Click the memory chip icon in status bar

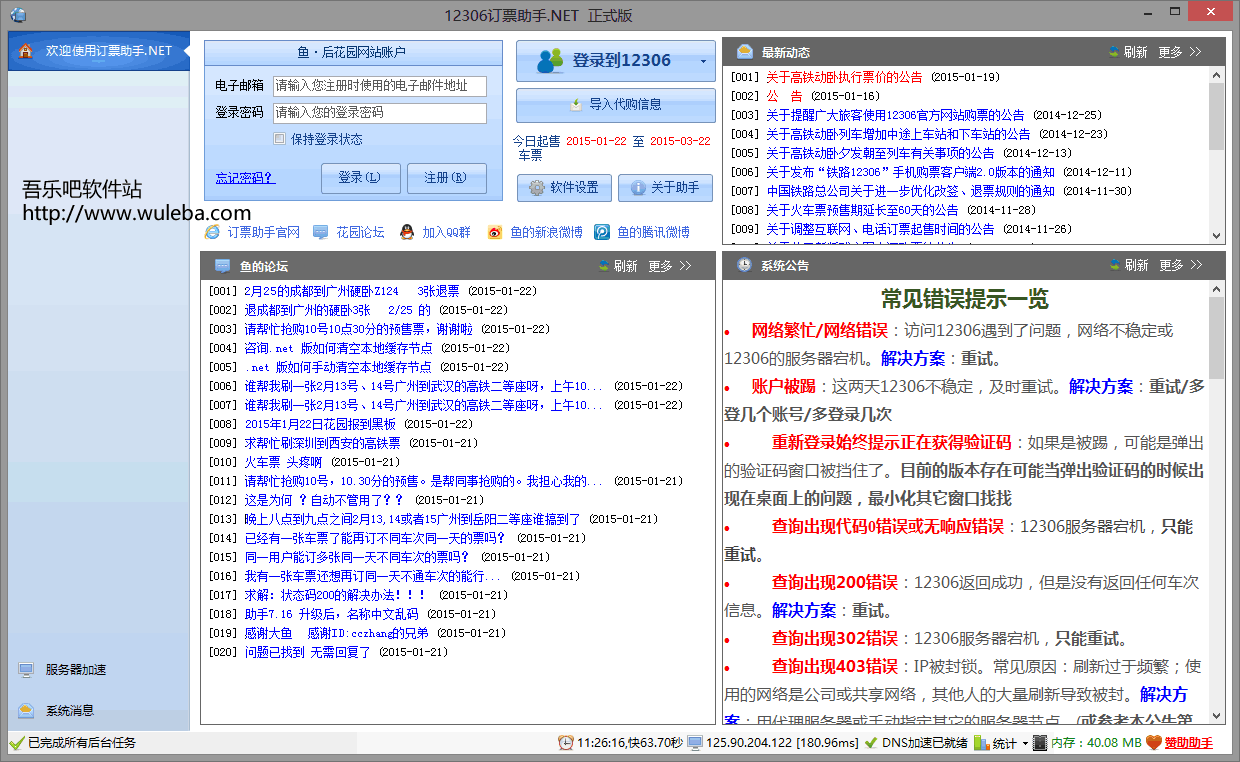pos(1040,743)
